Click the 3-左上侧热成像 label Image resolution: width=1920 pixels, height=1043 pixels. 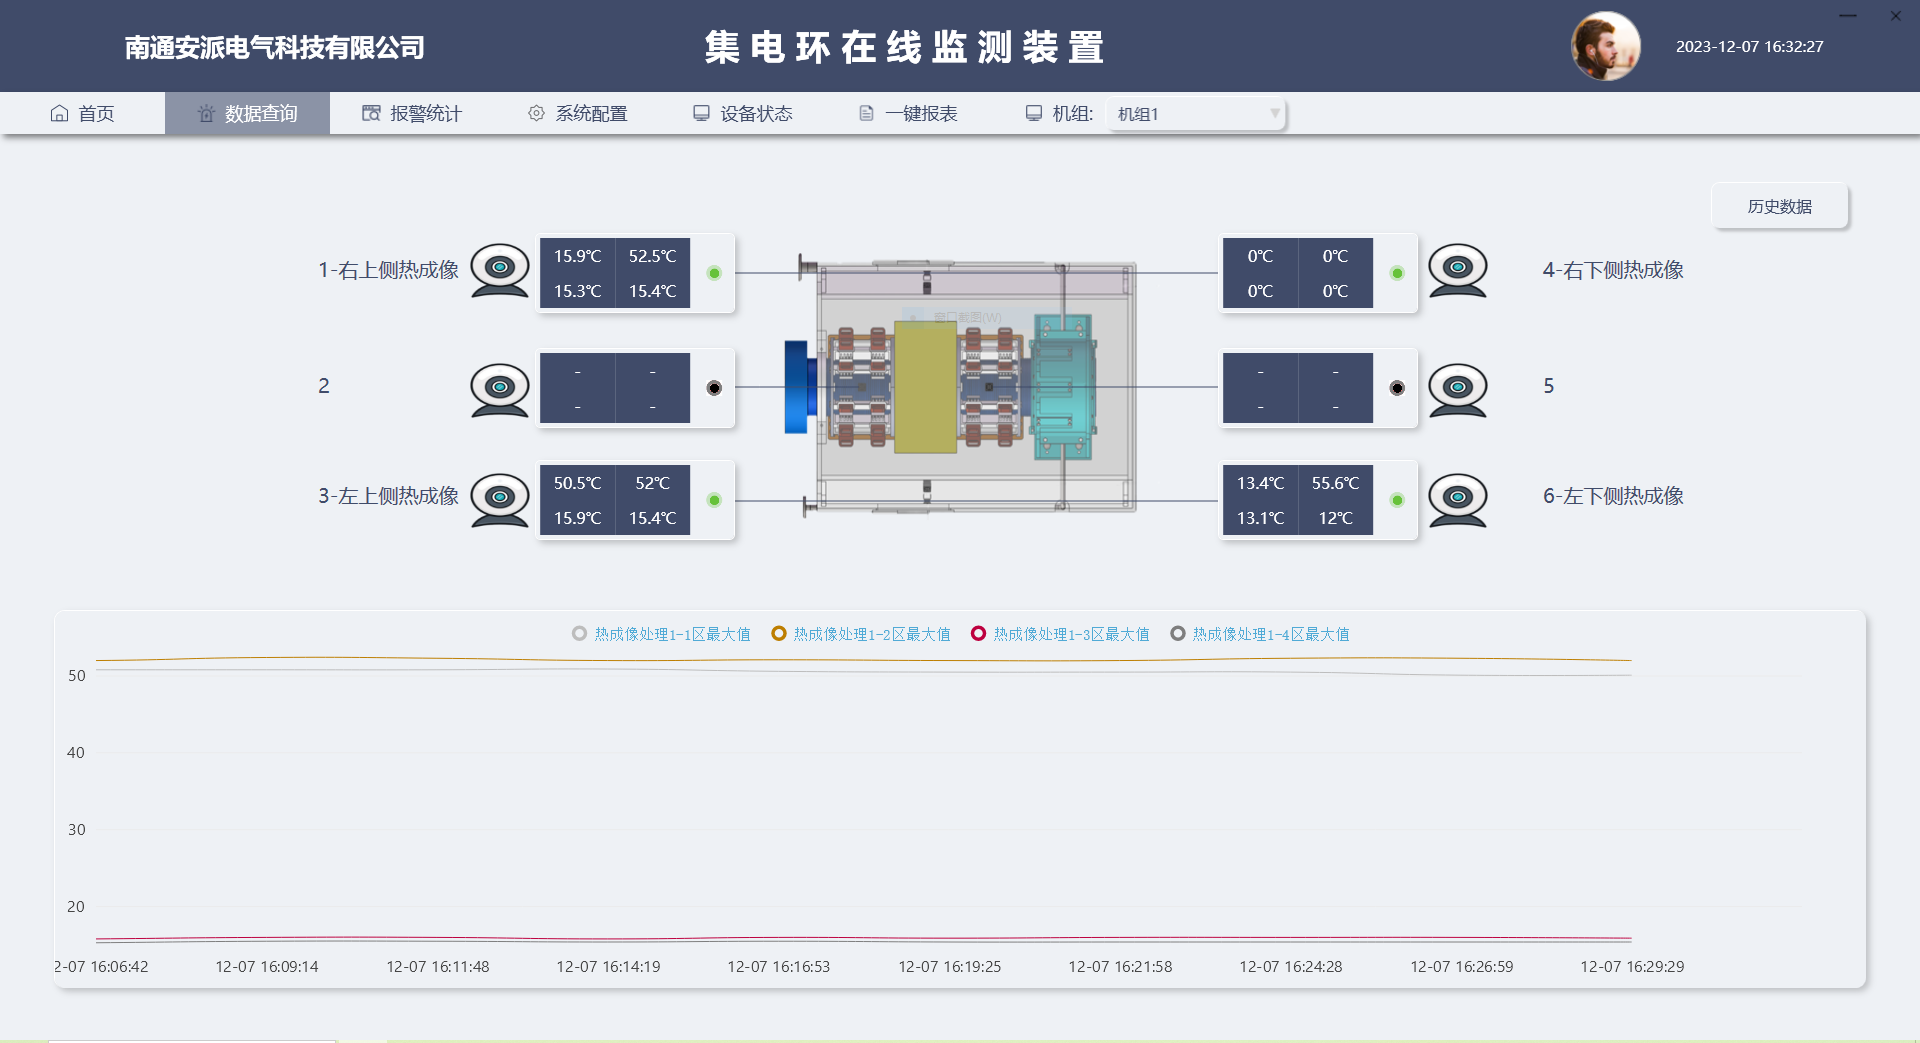(388, 496)
